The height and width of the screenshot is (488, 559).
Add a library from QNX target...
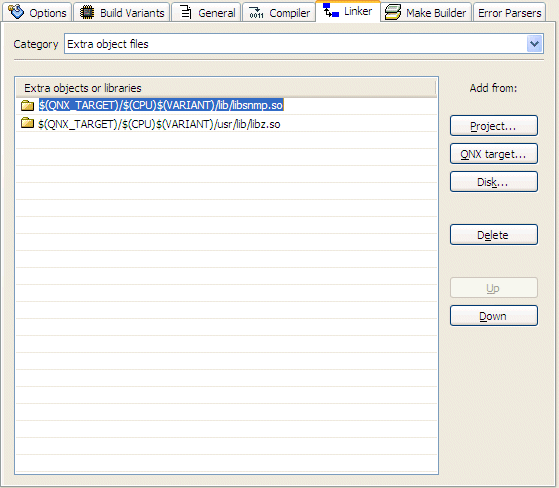[494, 154]
